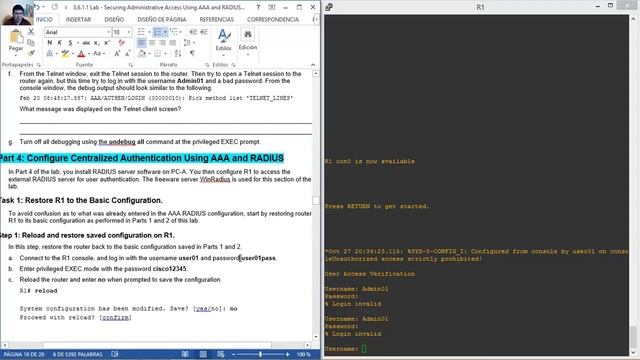Click the PÁGINA 10 DE 20 indicator
Viewport: 640px width, 360px height.
[24, 354]
